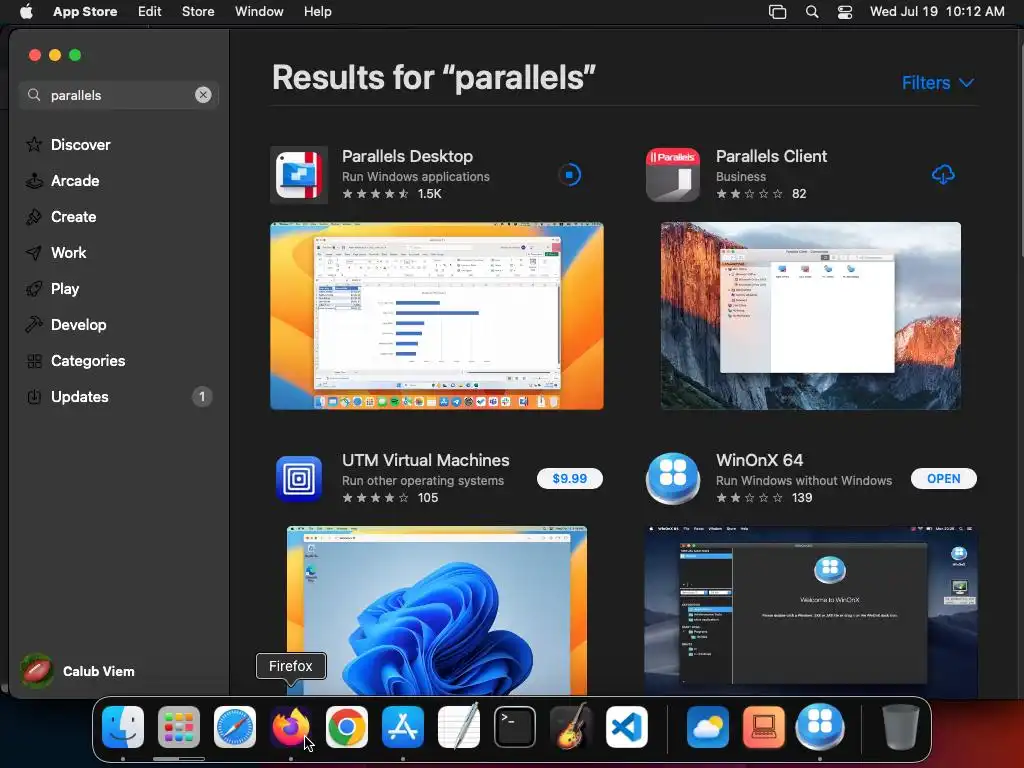Focus the search field containing parallels
Viewport: 1024px width, 768px height.
[119, 95]
